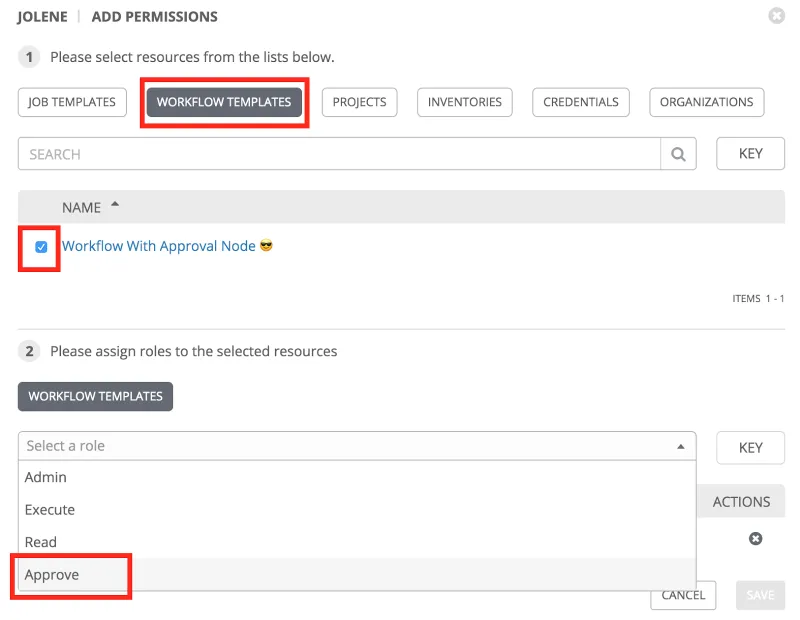800x620 pixels.
Task: Switch to the Job Templates tab
Action: pos(72,102)
